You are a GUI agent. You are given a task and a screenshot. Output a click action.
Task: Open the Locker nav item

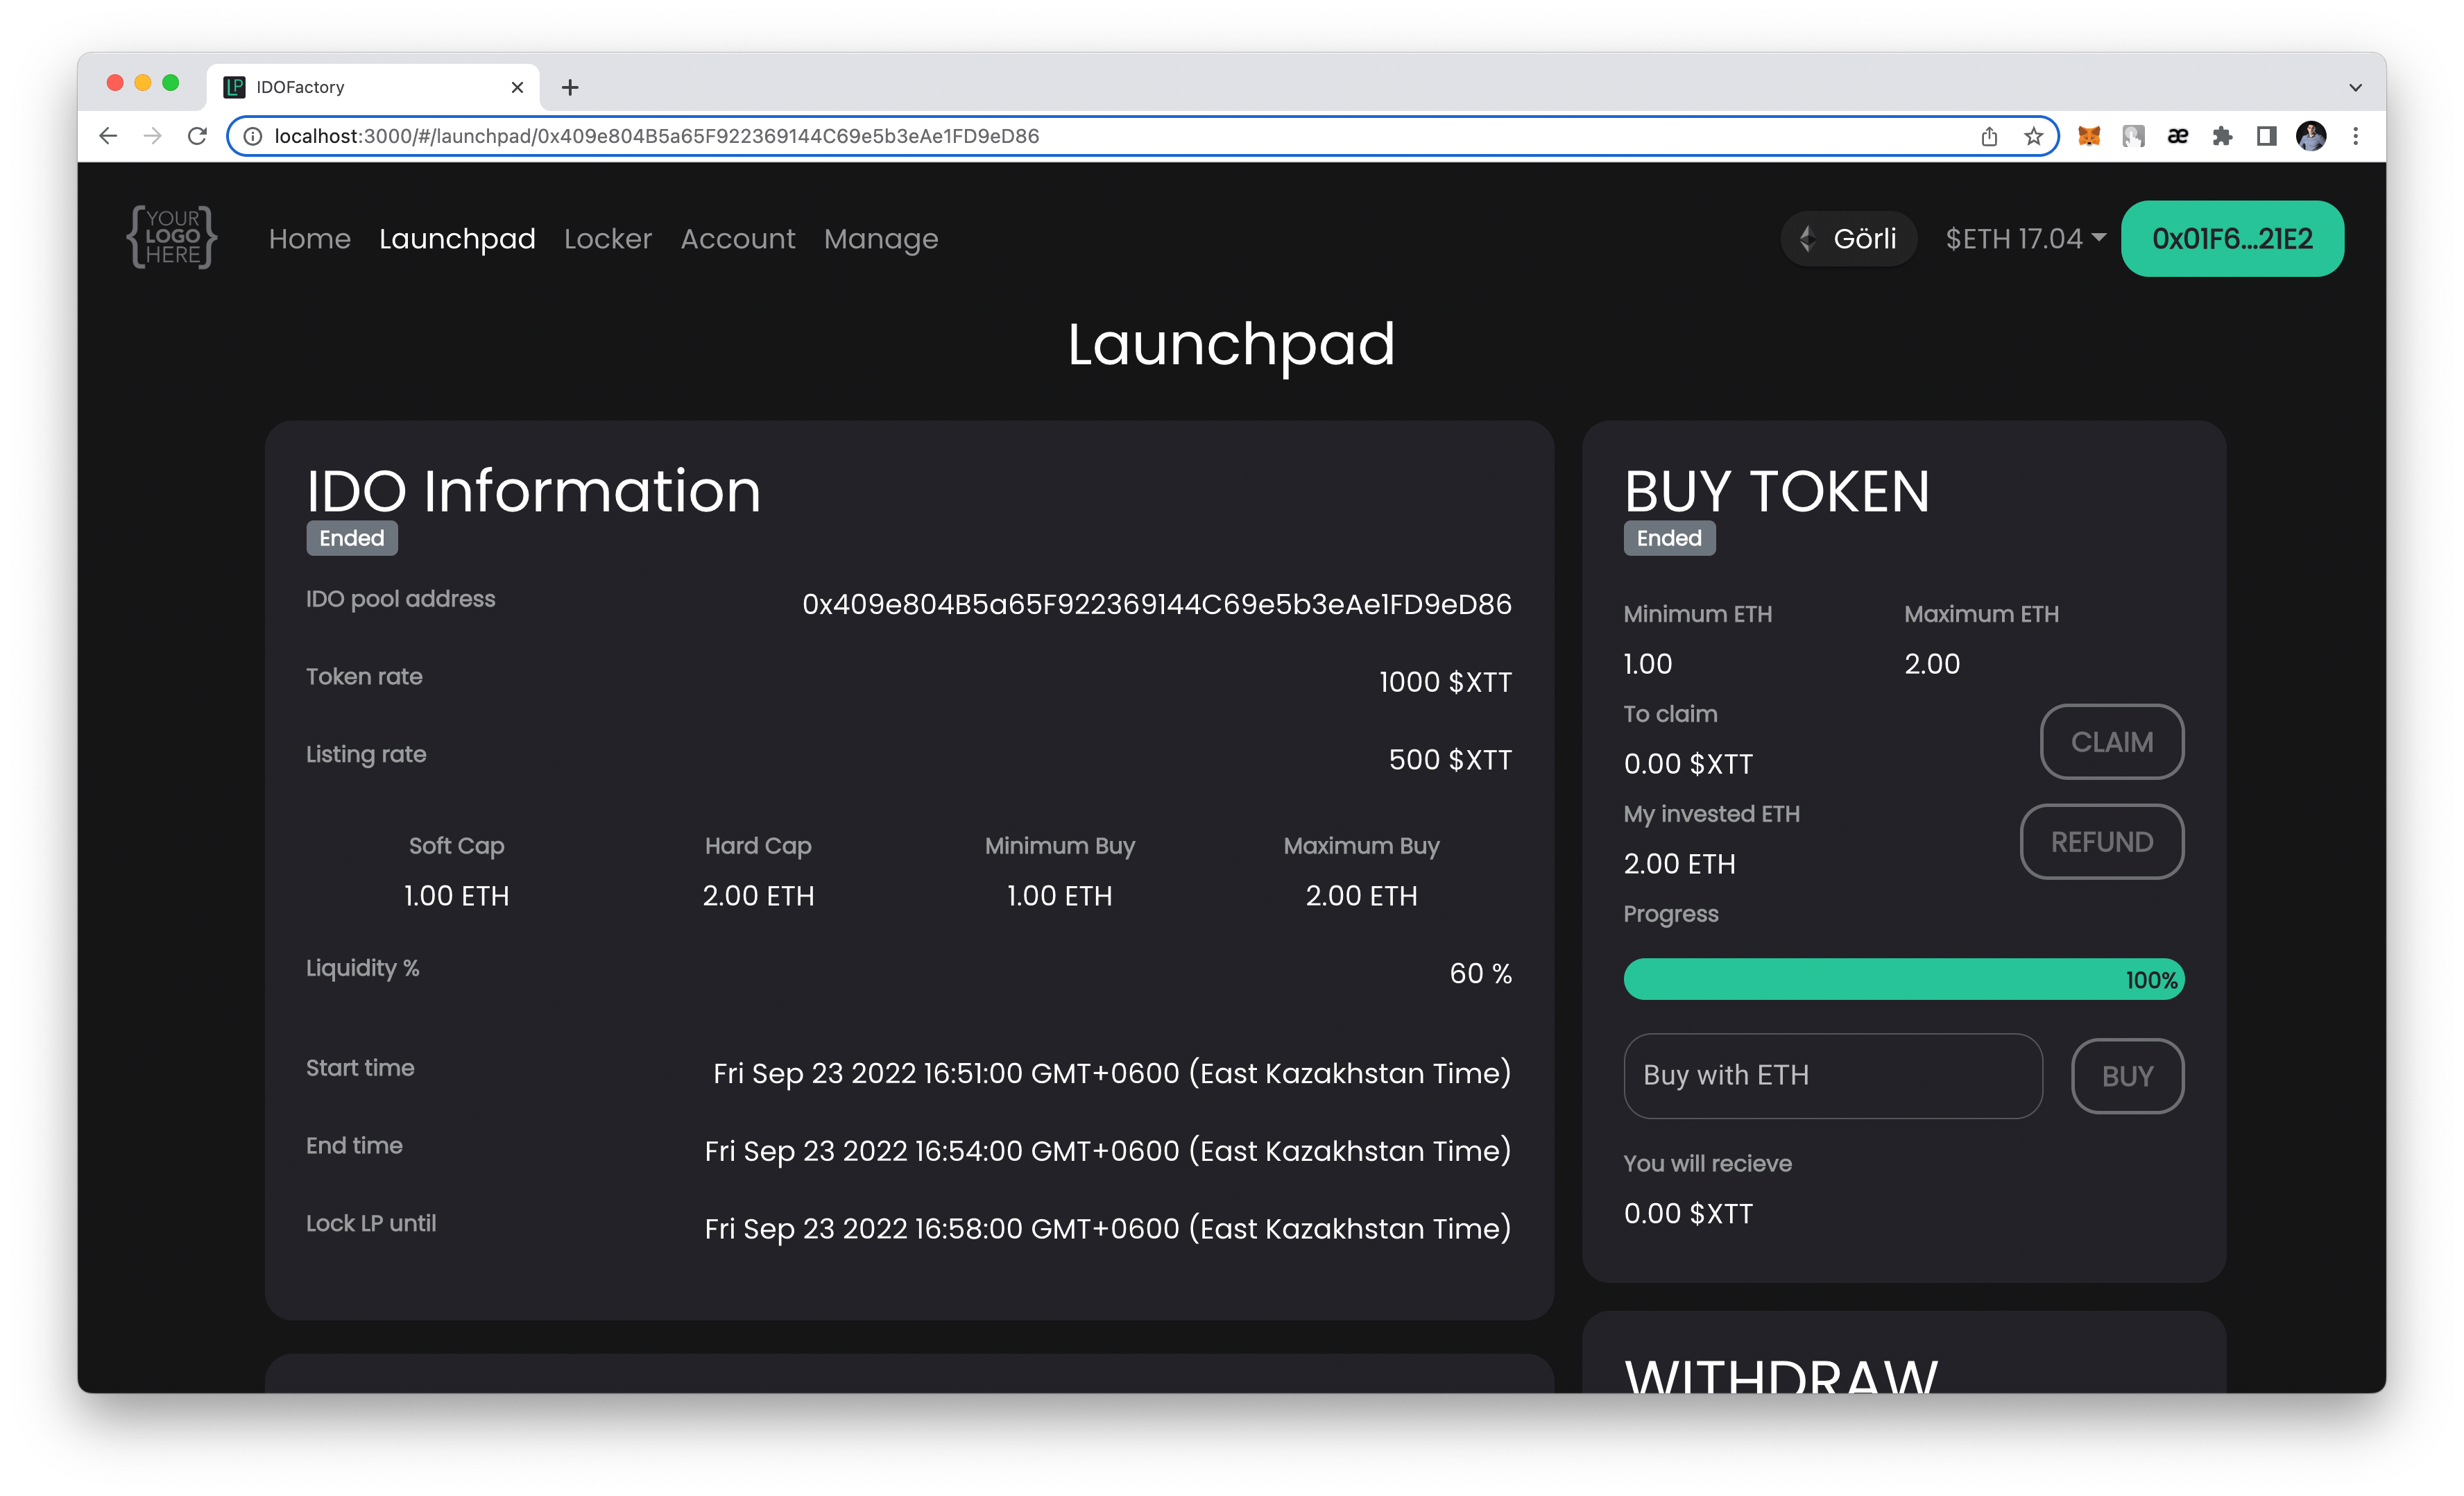coord(607,238)
